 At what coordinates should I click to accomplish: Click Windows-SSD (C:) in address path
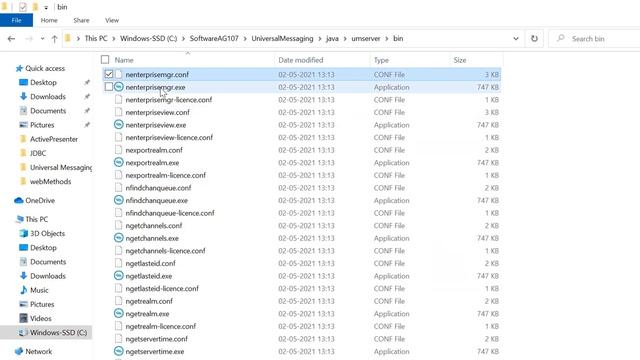149,38
